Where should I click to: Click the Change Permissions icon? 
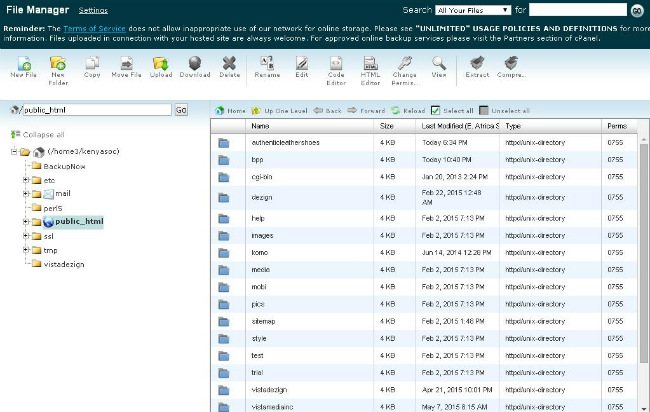[404, 65]
